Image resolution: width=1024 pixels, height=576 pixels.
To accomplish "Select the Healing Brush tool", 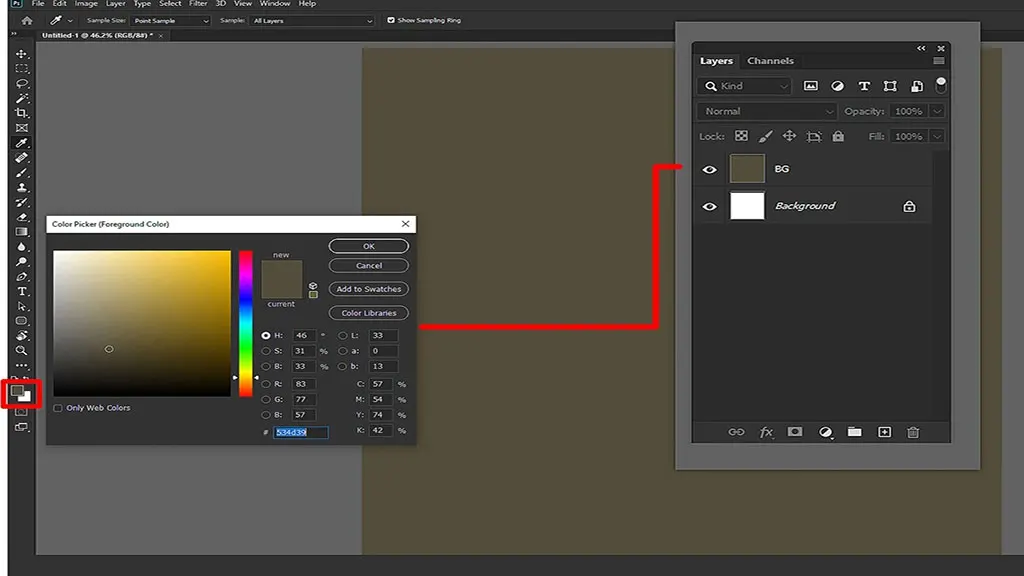I will point(22,158).
